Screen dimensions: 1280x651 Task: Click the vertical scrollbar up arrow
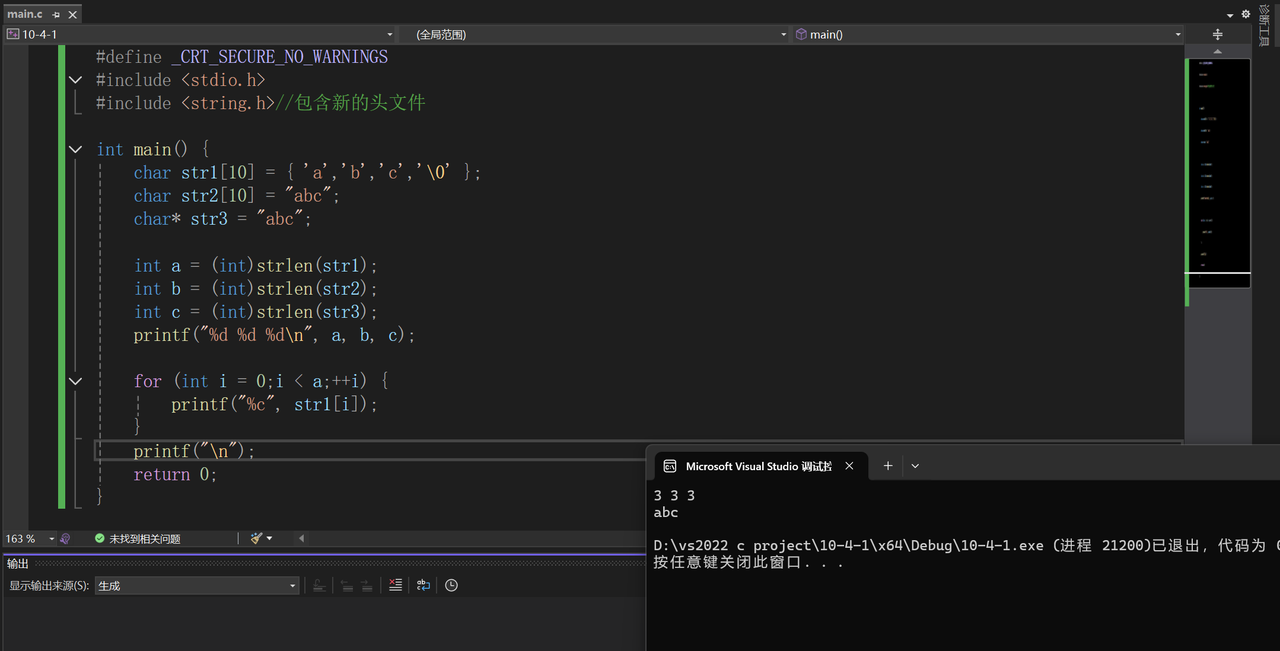click(1217, 50)
